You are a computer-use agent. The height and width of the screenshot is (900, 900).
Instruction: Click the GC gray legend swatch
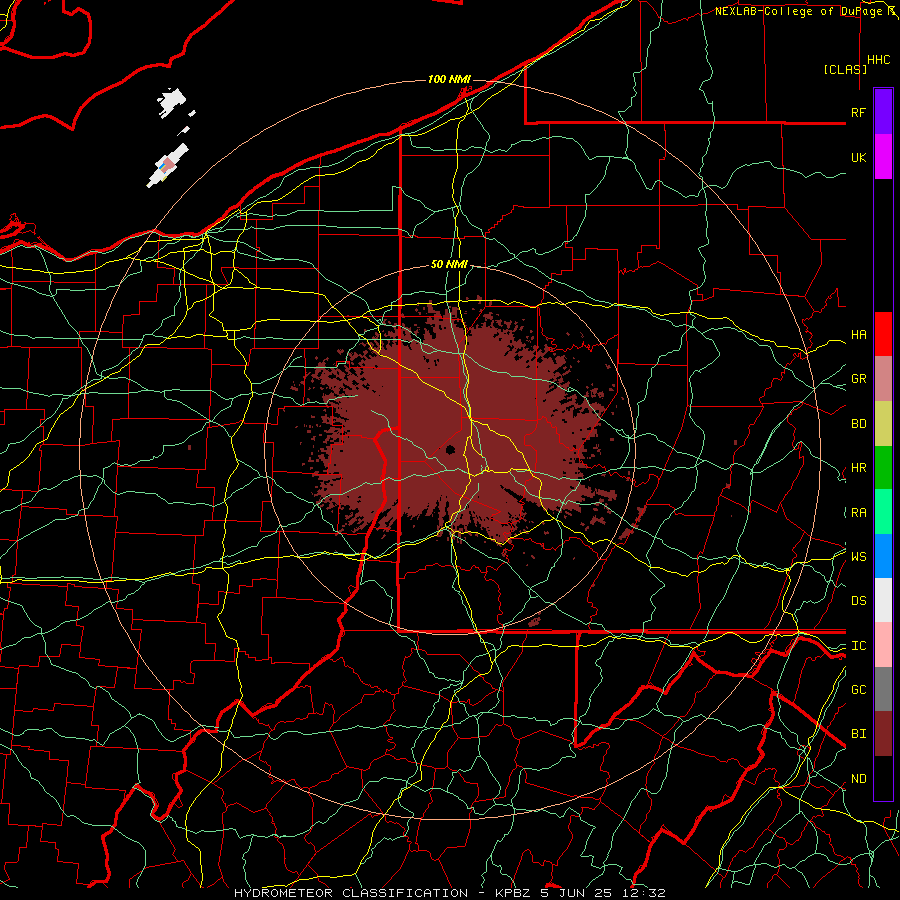click(x=883, y=689)
